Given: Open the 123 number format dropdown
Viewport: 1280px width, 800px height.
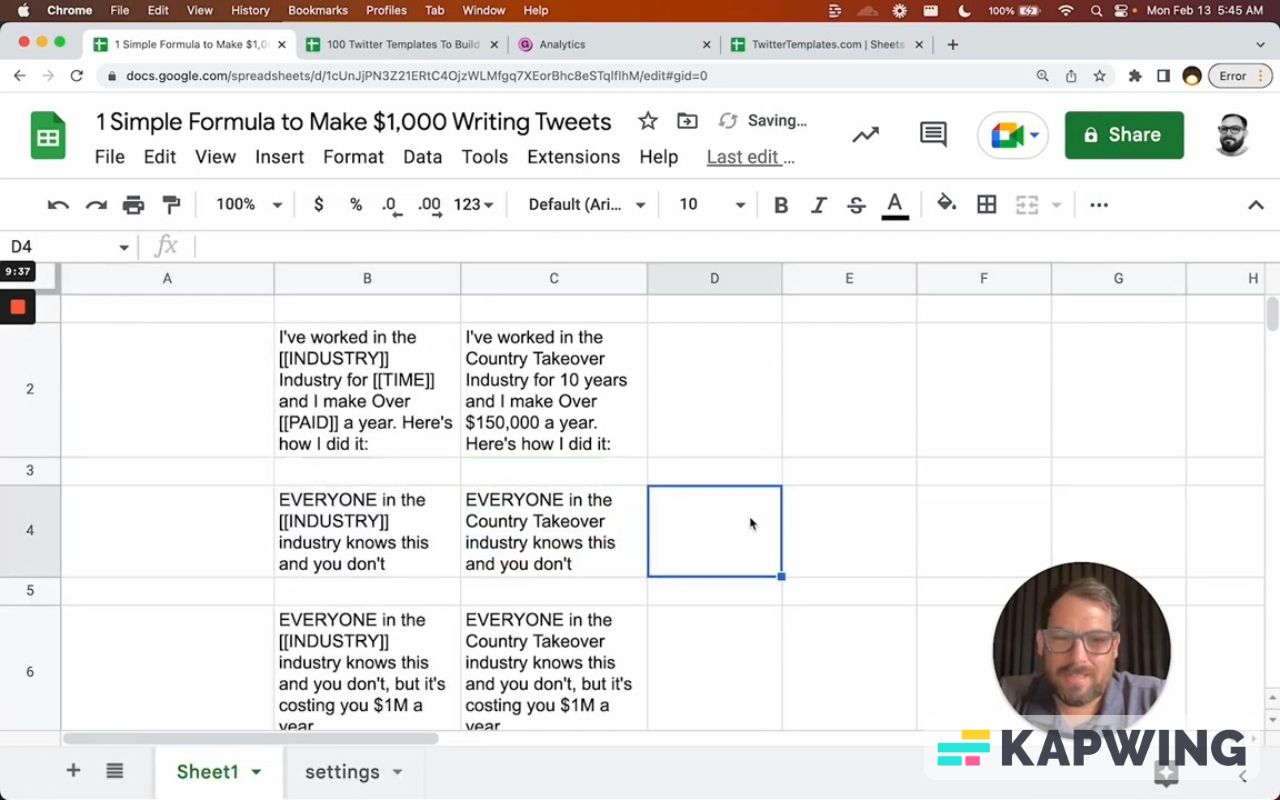Looking at the screenshot, I should [x=473, y=204].
